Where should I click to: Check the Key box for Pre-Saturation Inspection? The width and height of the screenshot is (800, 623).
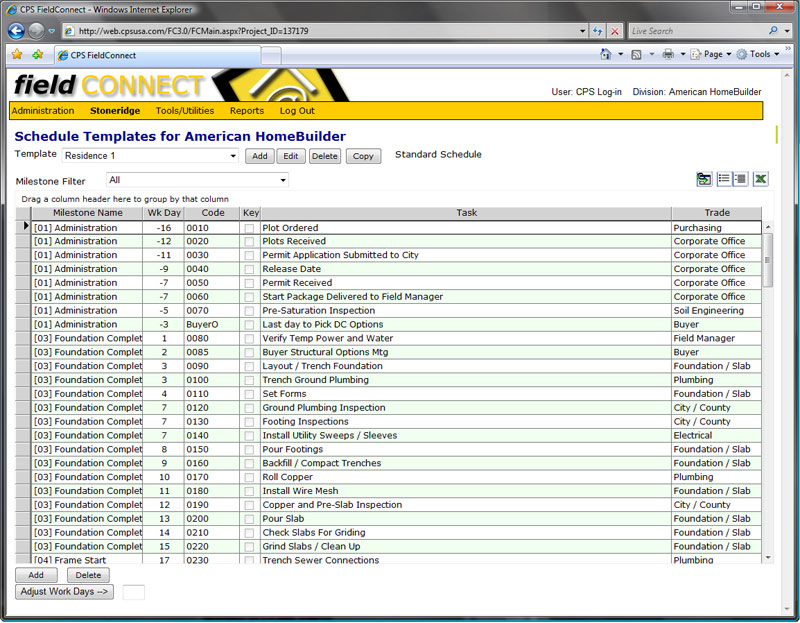click(x=249, y=311)
